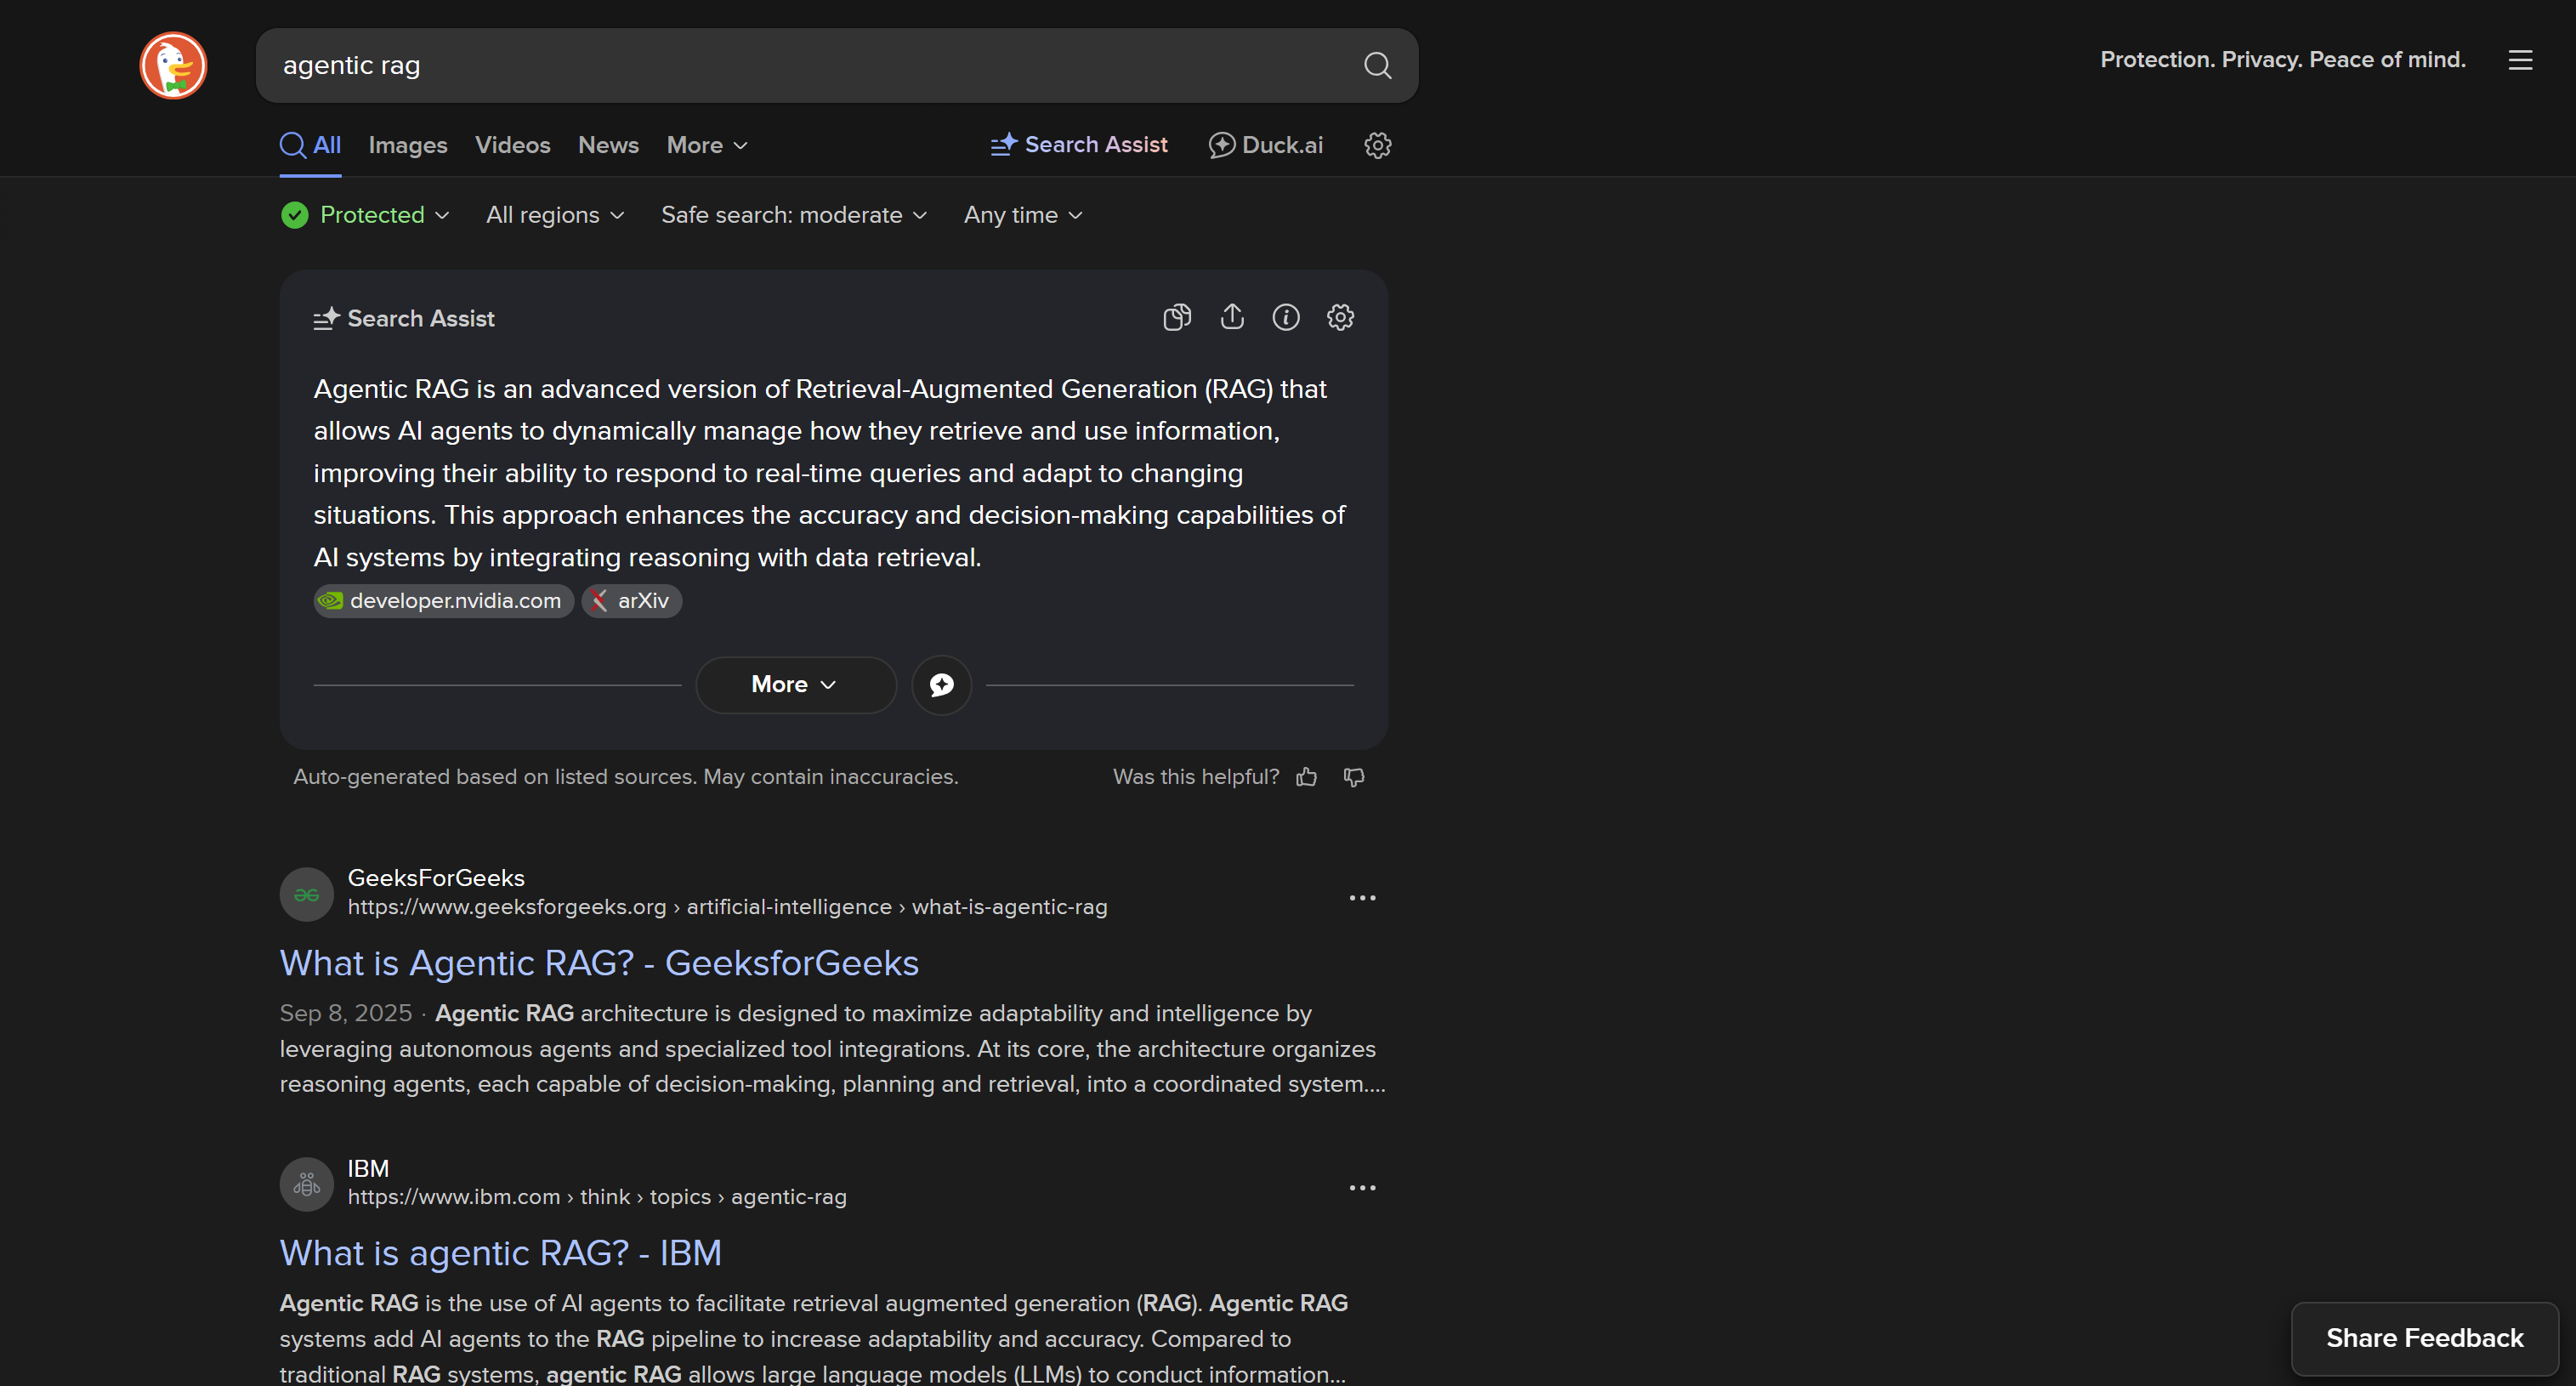Screen dimensions: 2576x1386
Task: Open the main settings gear in the toolbar
Action: pyautogui.click(x=1377, y=145)
